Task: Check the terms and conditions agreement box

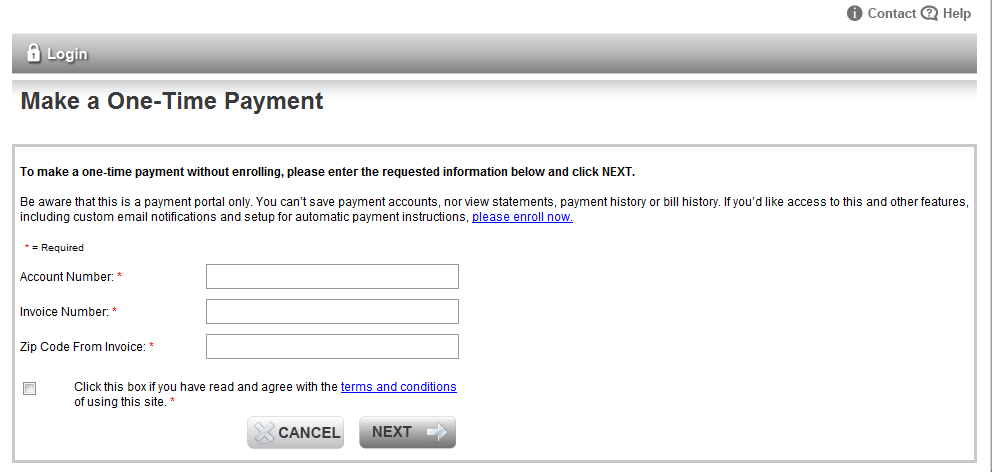Action: [30, 388]
